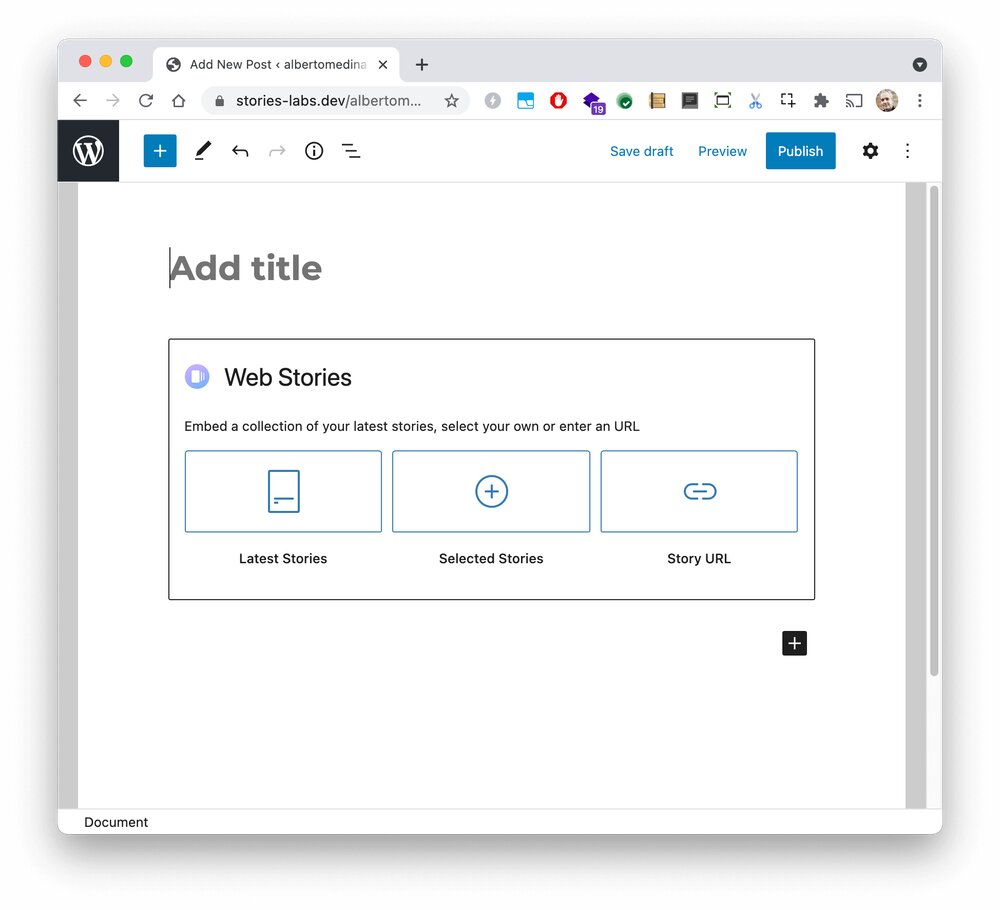Open the Extensions puzzle piece menu

coord(821,100)
